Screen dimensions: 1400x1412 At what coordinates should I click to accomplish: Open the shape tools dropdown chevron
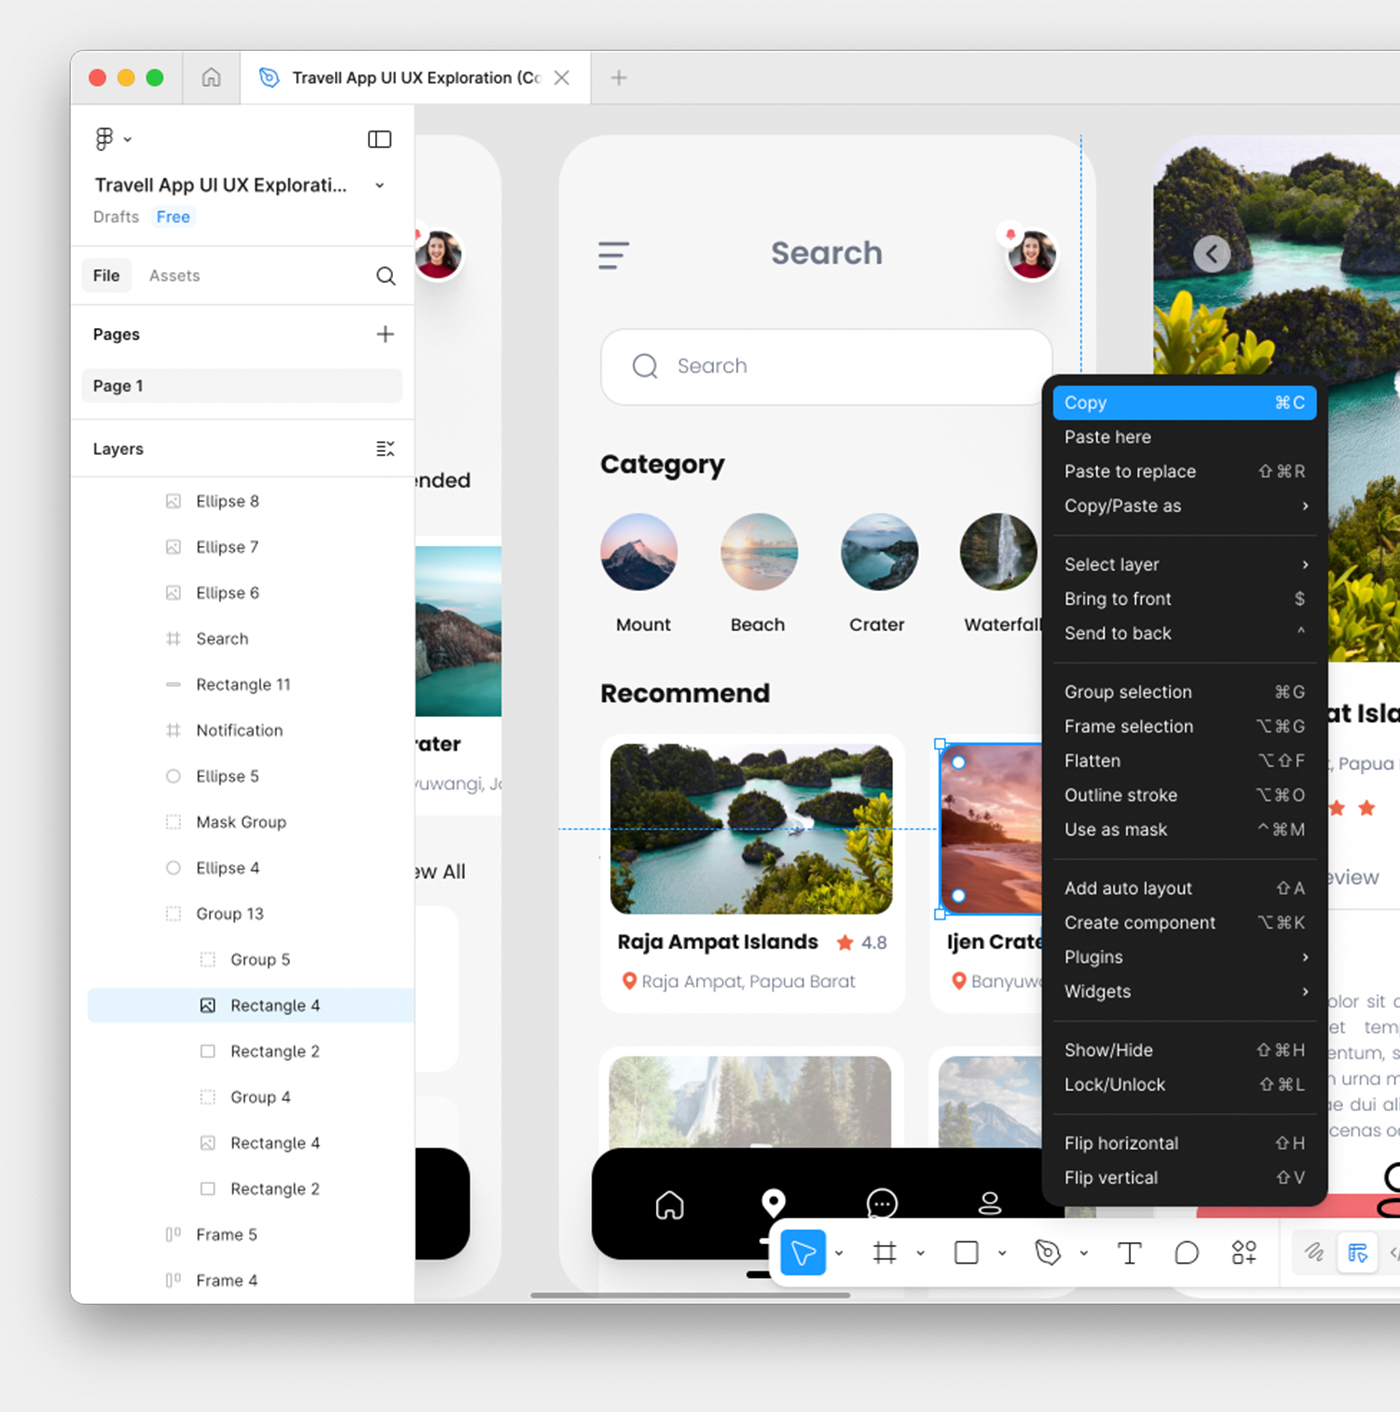click(1002, 1253)
